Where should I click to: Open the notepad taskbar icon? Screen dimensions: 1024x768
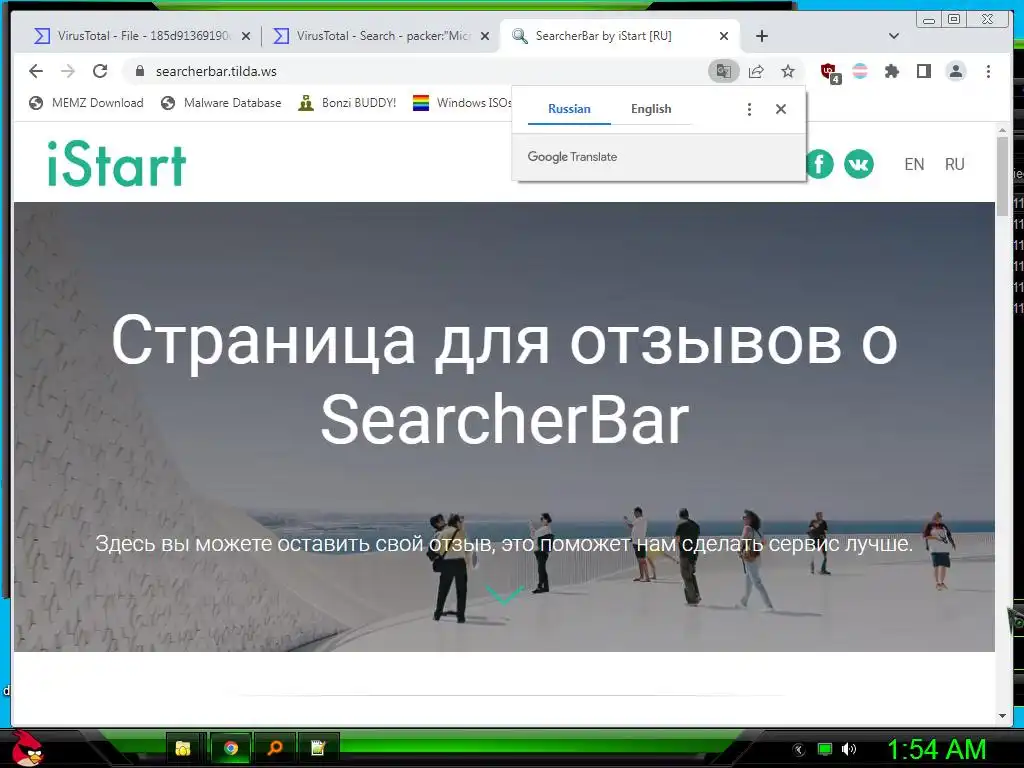(x=318, y=748)
